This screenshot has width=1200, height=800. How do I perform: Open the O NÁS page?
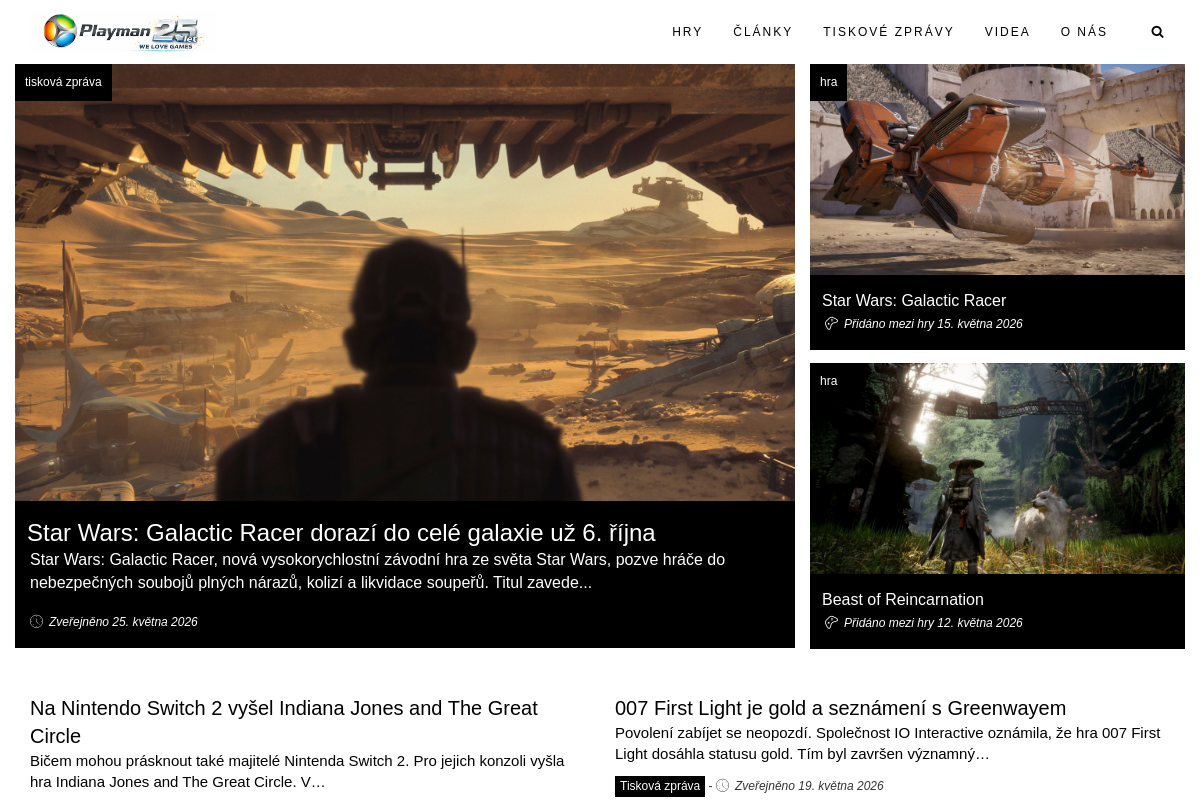1084,32
